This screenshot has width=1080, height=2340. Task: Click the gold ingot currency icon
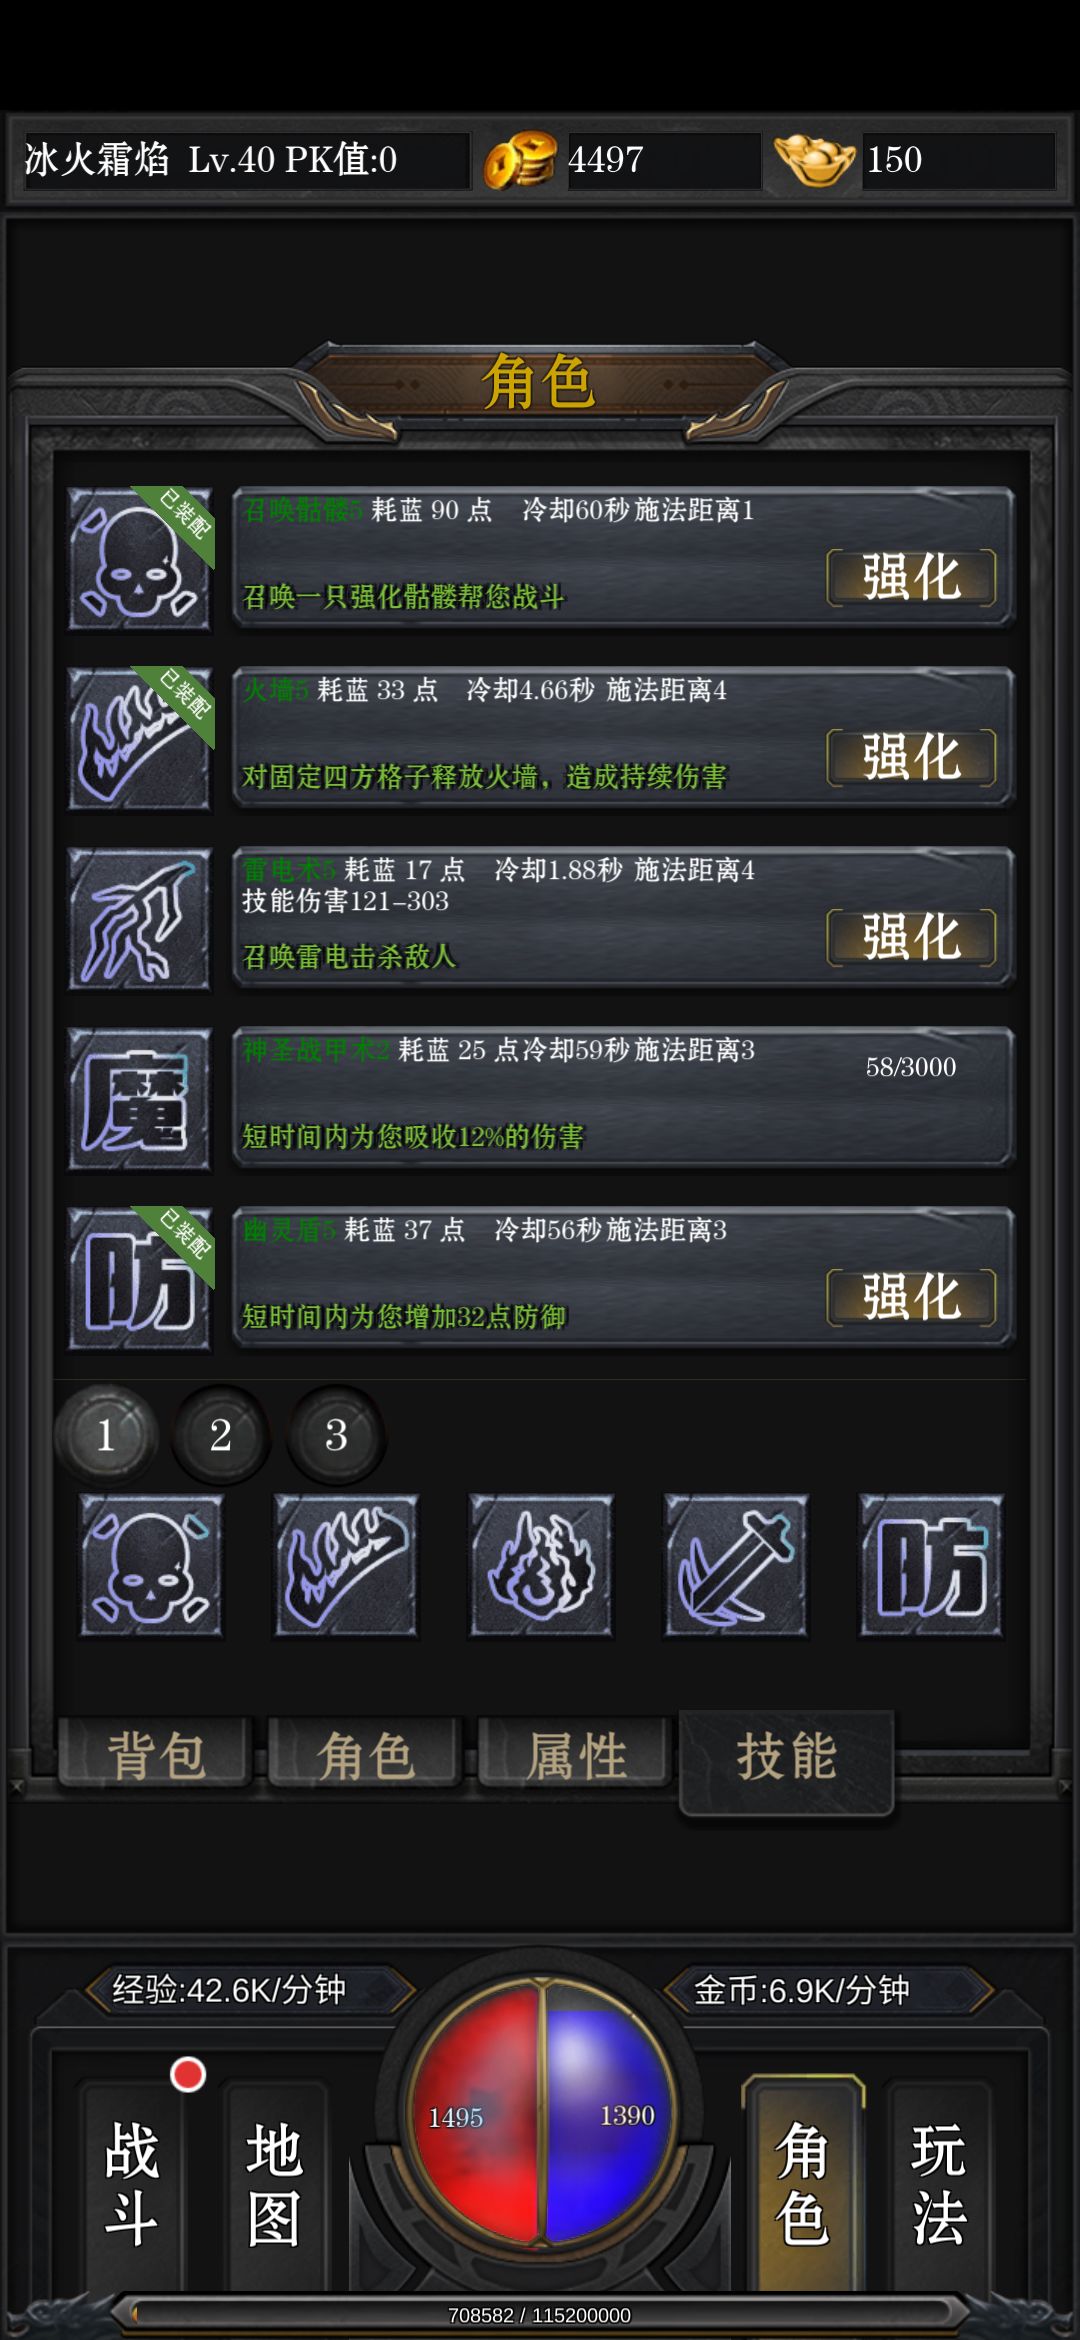coord(814,160)
